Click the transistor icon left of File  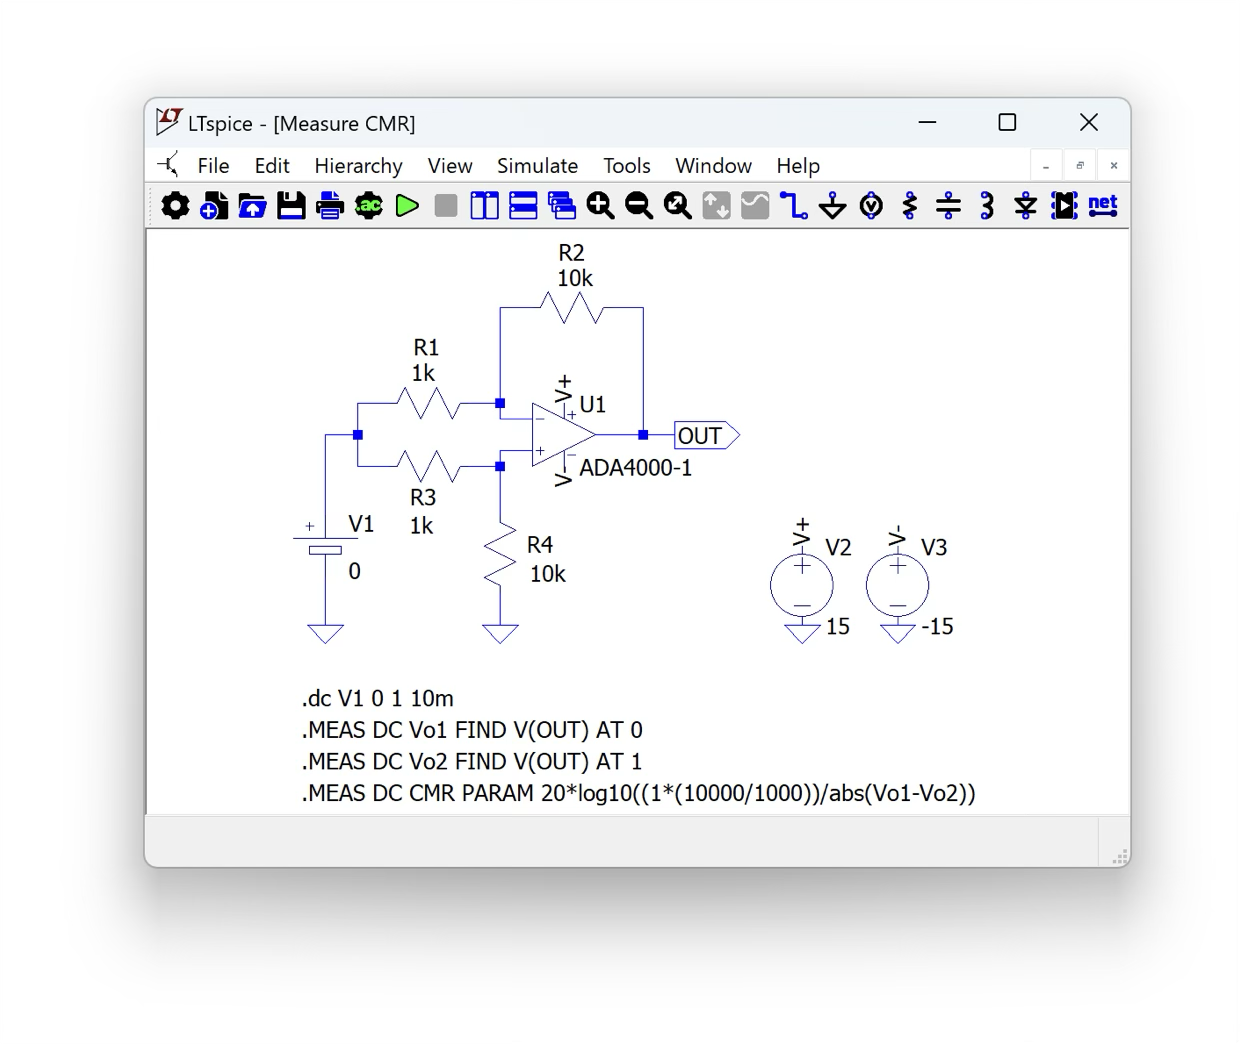(x=168, y=165)
